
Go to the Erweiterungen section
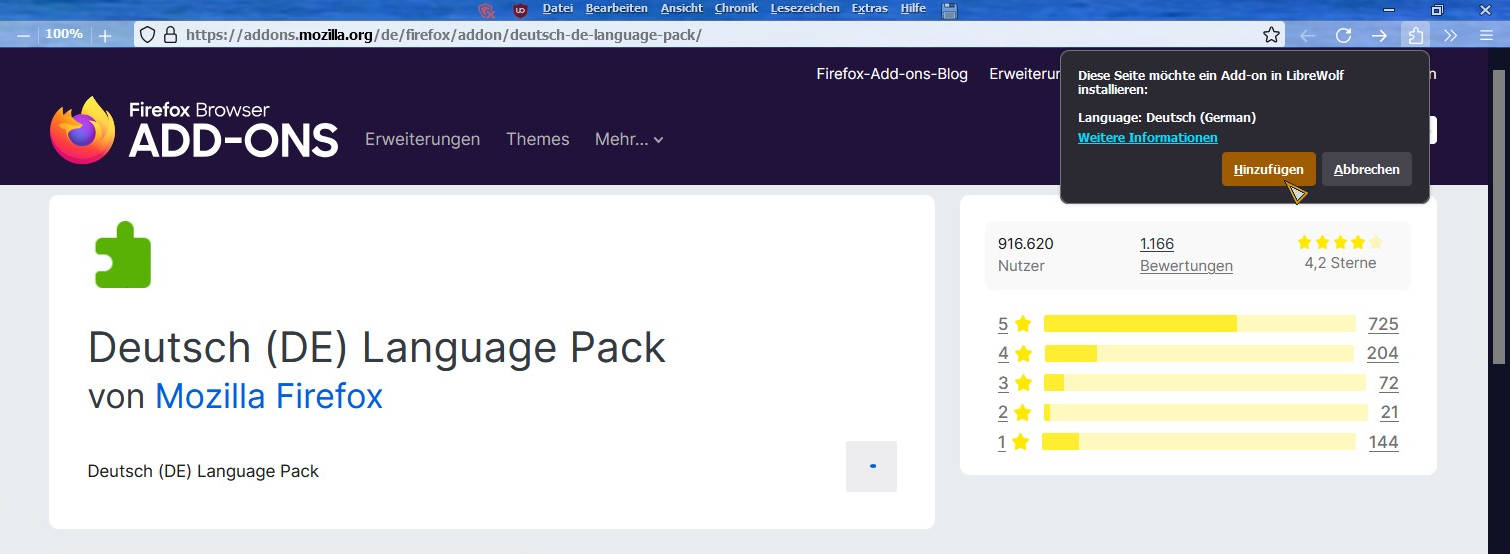point(422,139)
